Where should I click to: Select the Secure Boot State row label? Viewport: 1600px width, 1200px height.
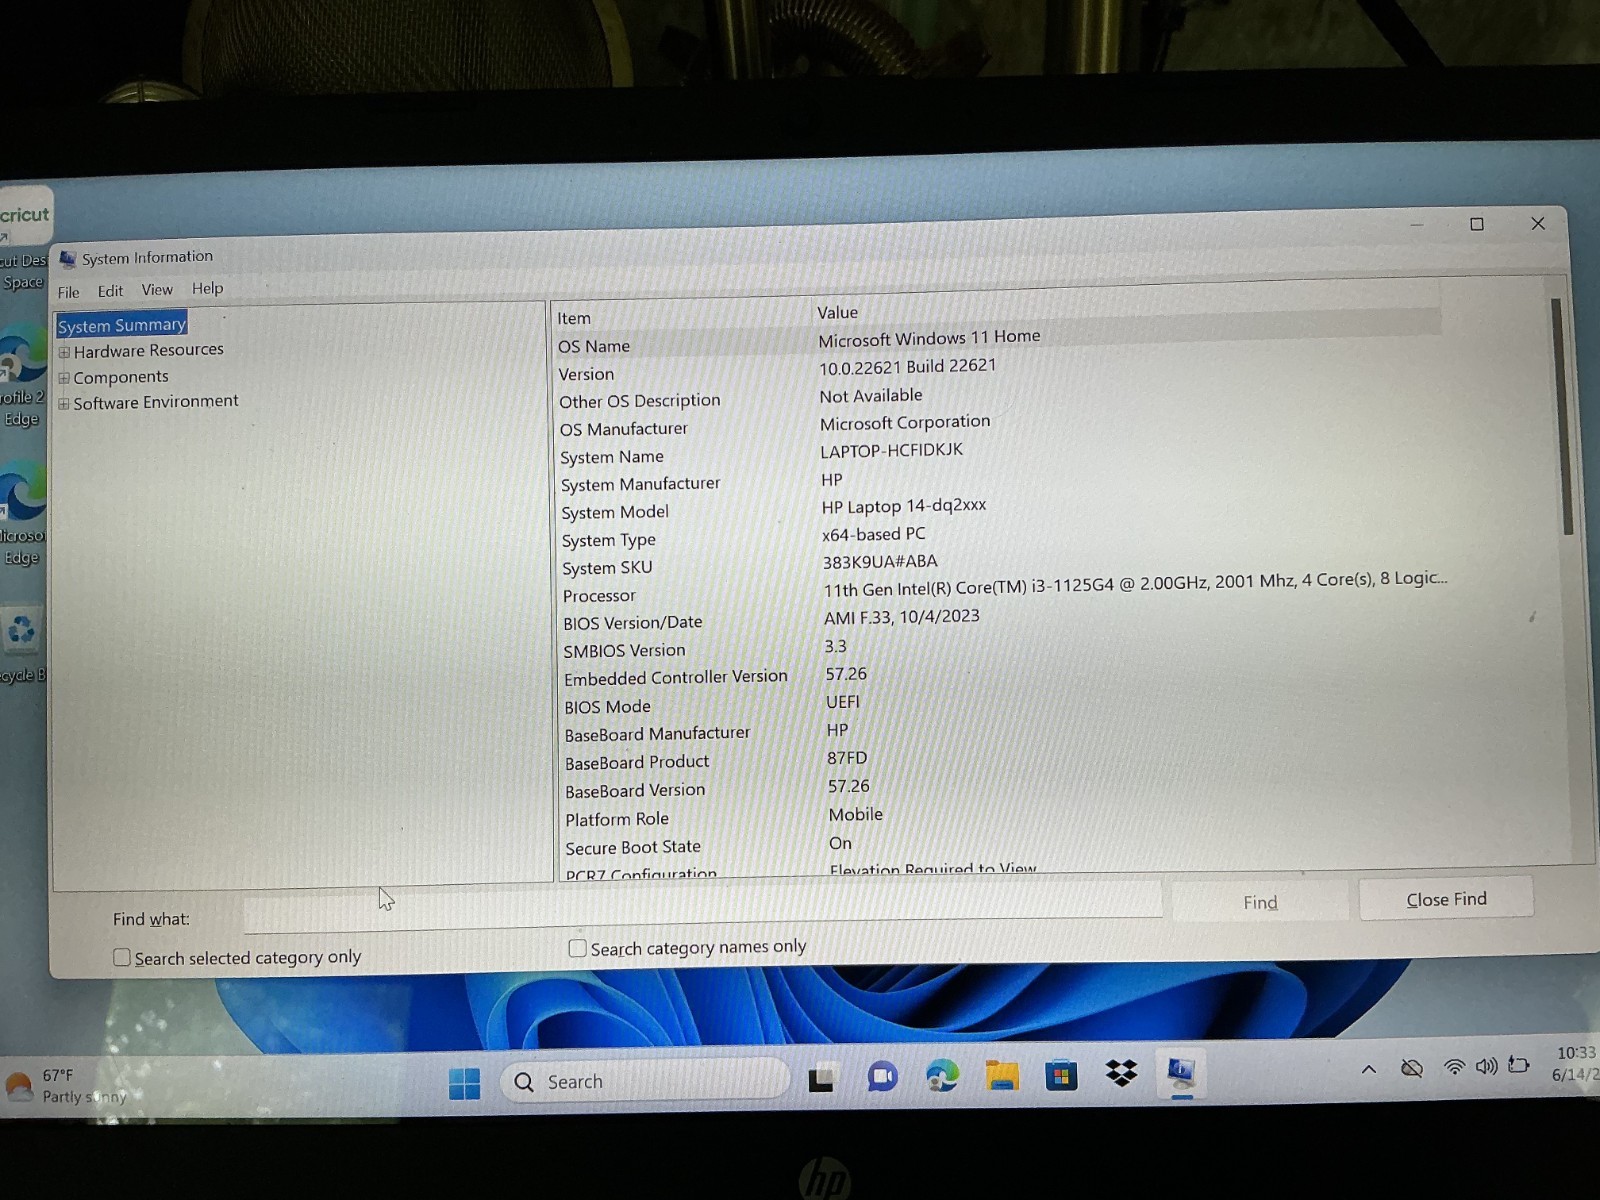coord(633,847)
